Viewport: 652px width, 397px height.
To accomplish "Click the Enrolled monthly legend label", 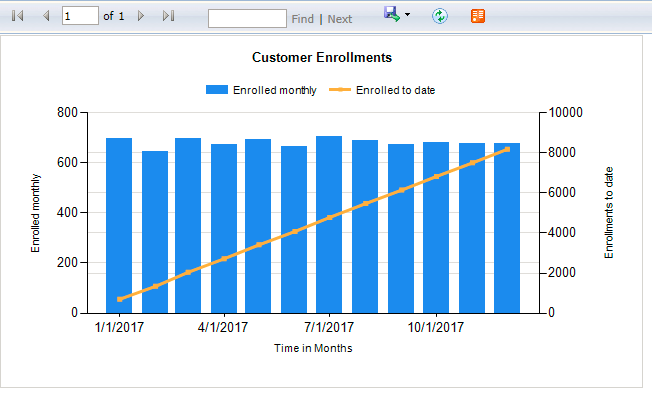I will point(275,90).
